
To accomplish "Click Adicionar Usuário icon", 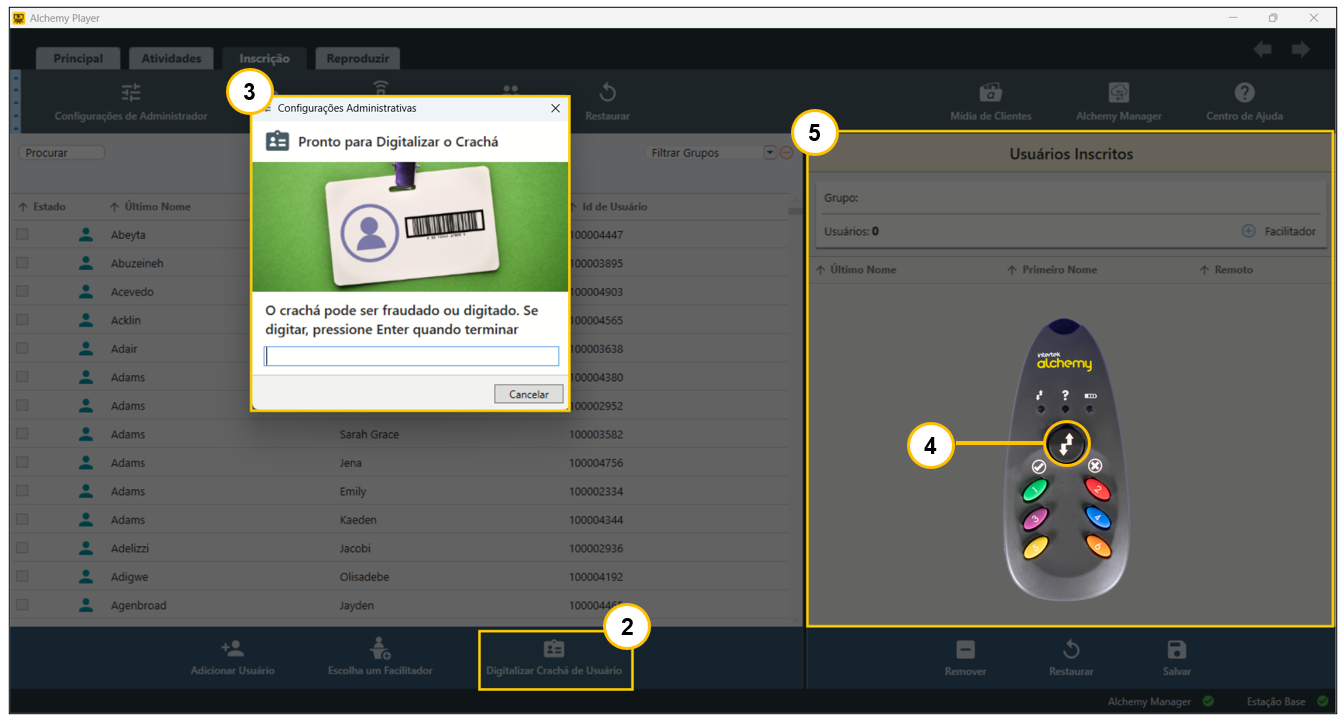I will 232,649.
